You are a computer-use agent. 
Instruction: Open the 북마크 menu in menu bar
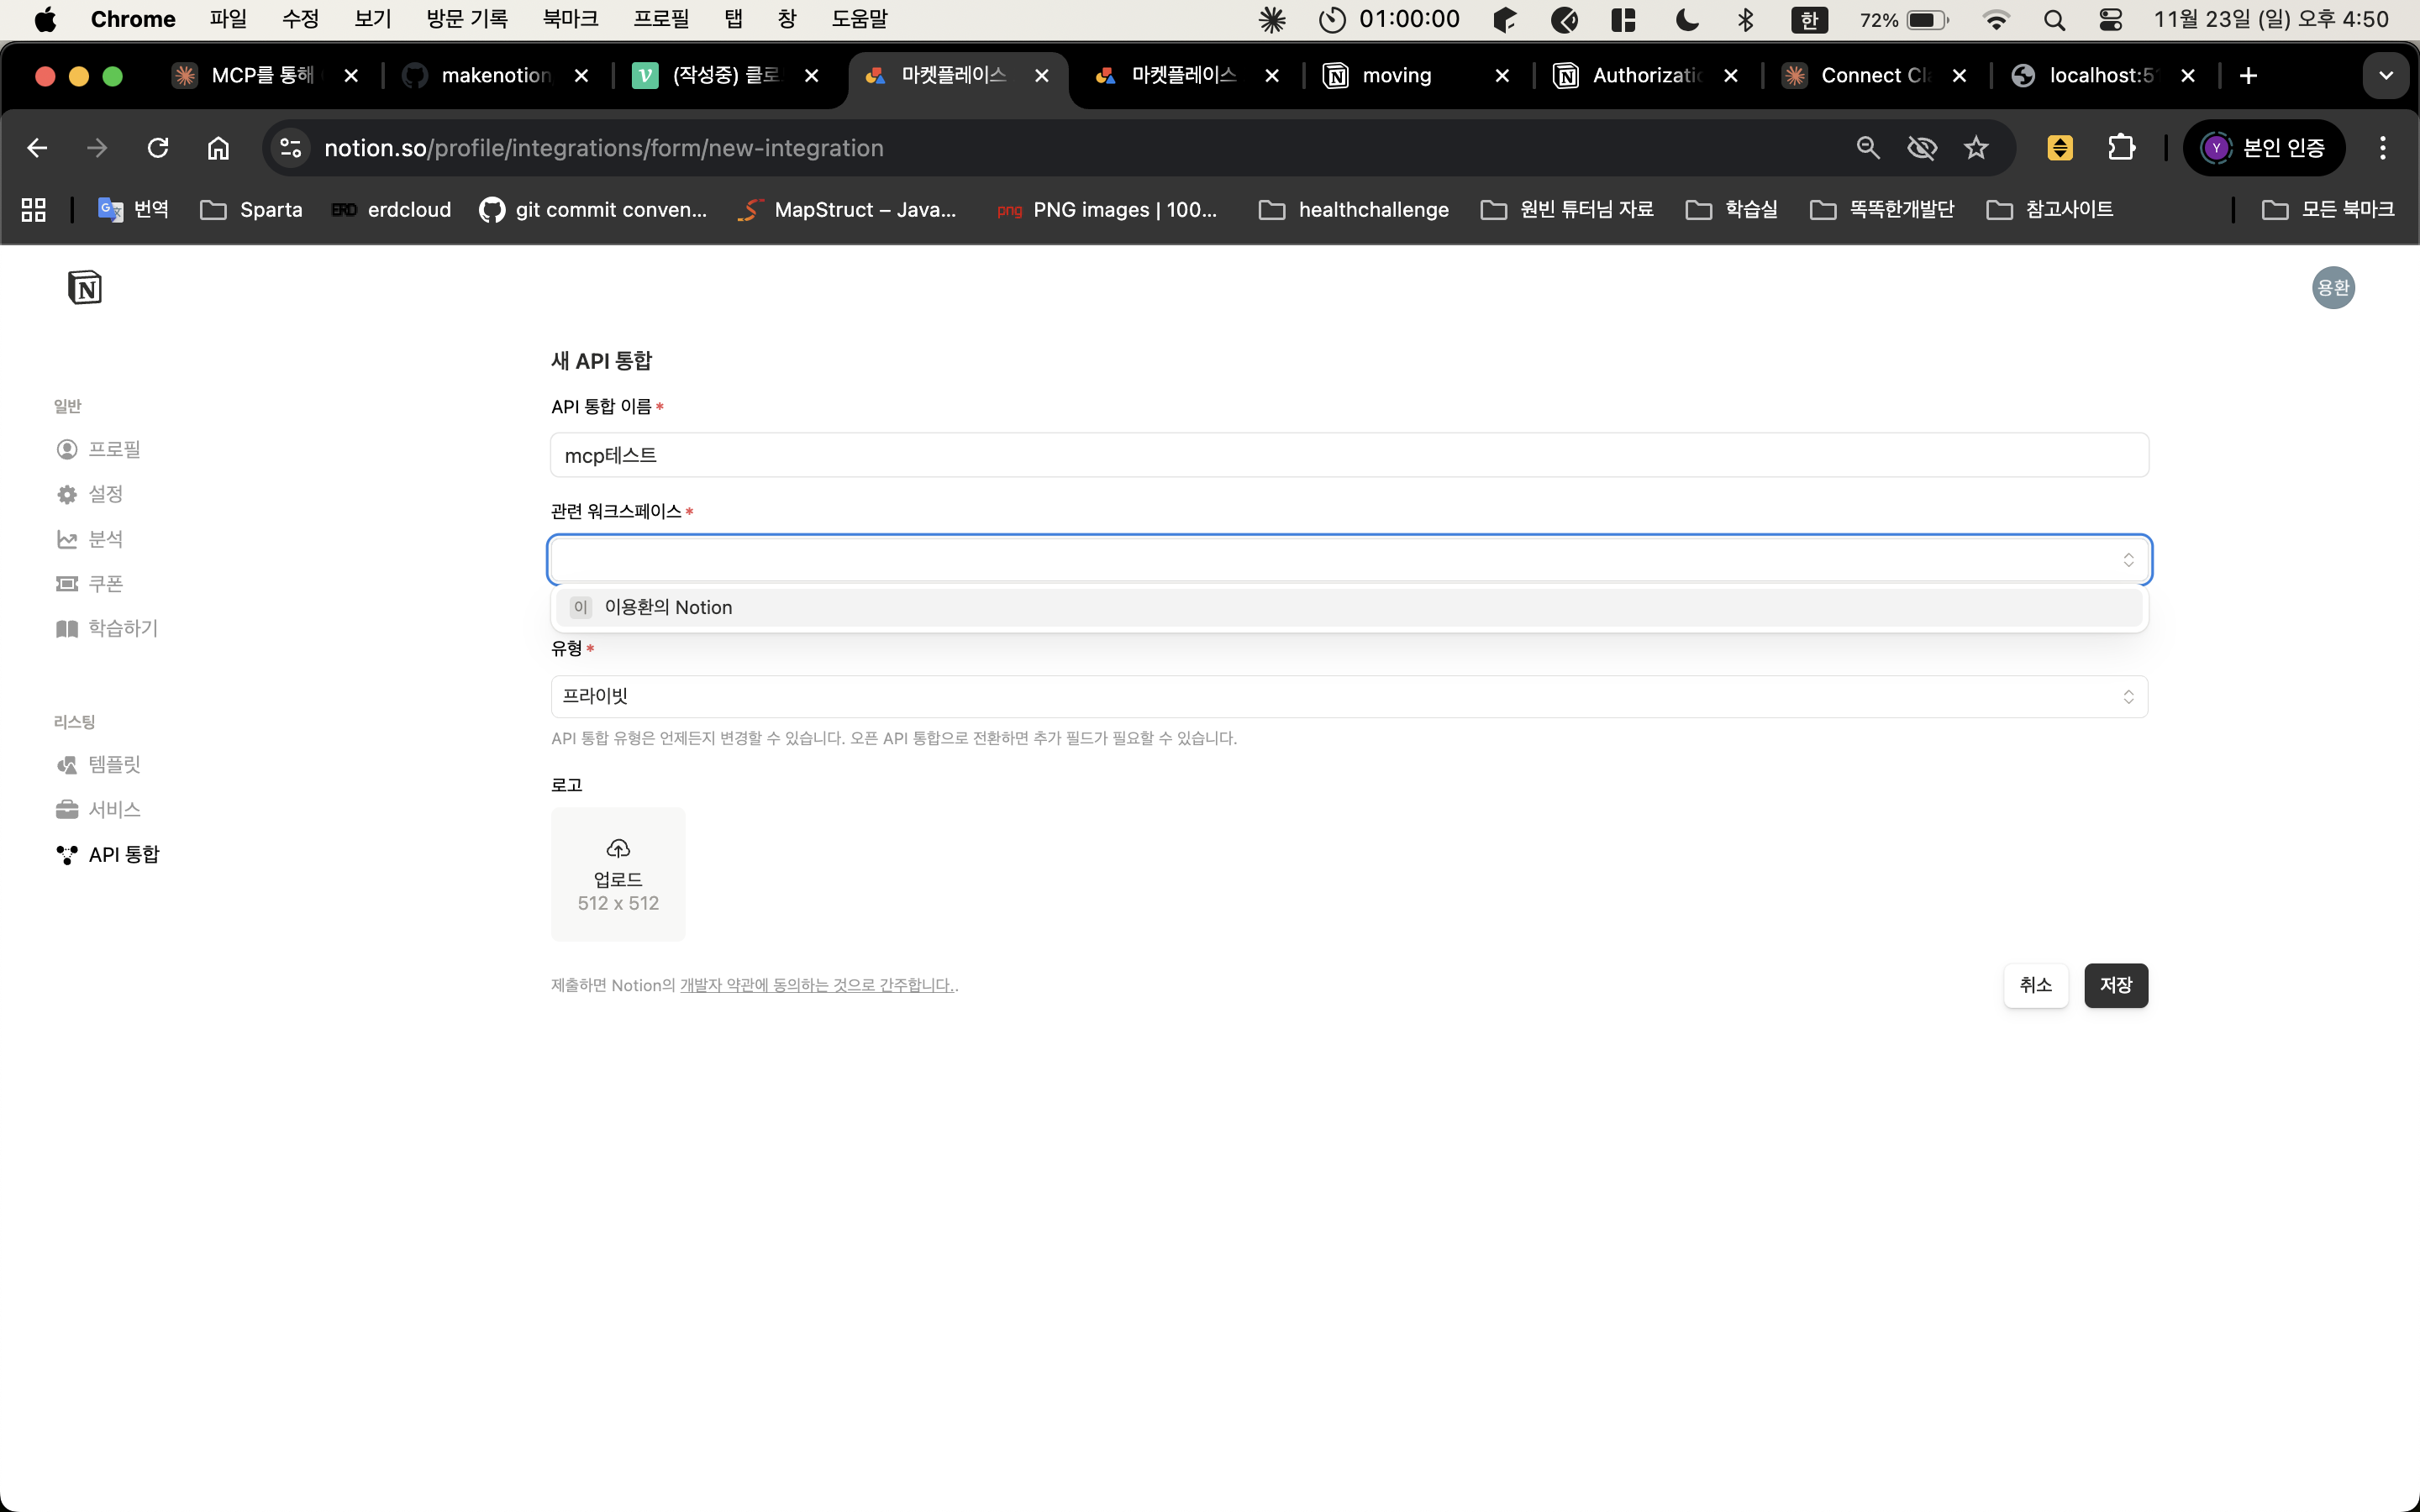[x=570, y=19]
